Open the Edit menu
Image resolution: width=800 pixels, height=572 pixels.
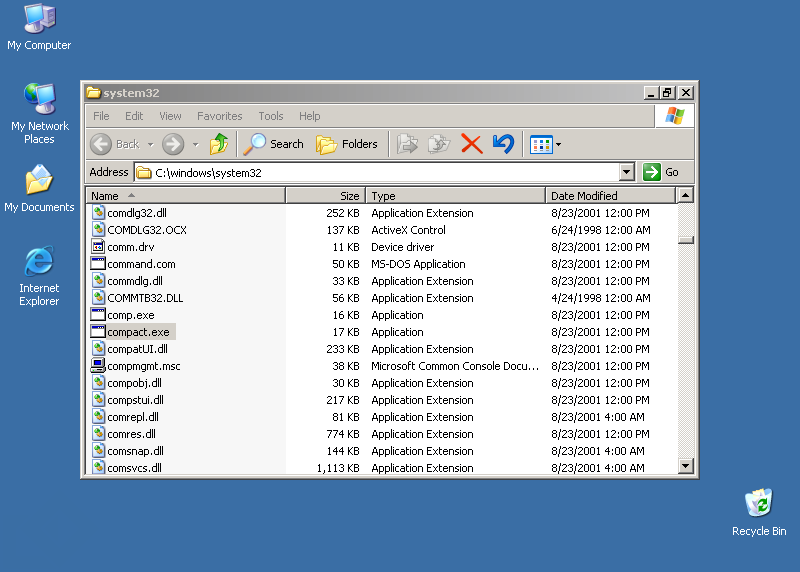134,116
